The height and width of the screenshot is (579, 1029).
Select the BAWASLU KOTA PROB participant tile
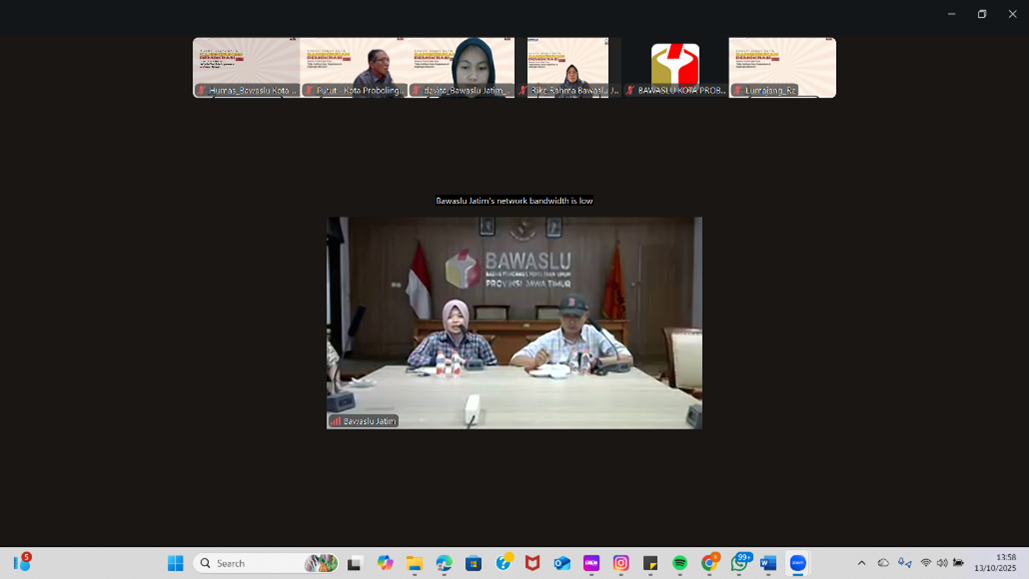675,68
